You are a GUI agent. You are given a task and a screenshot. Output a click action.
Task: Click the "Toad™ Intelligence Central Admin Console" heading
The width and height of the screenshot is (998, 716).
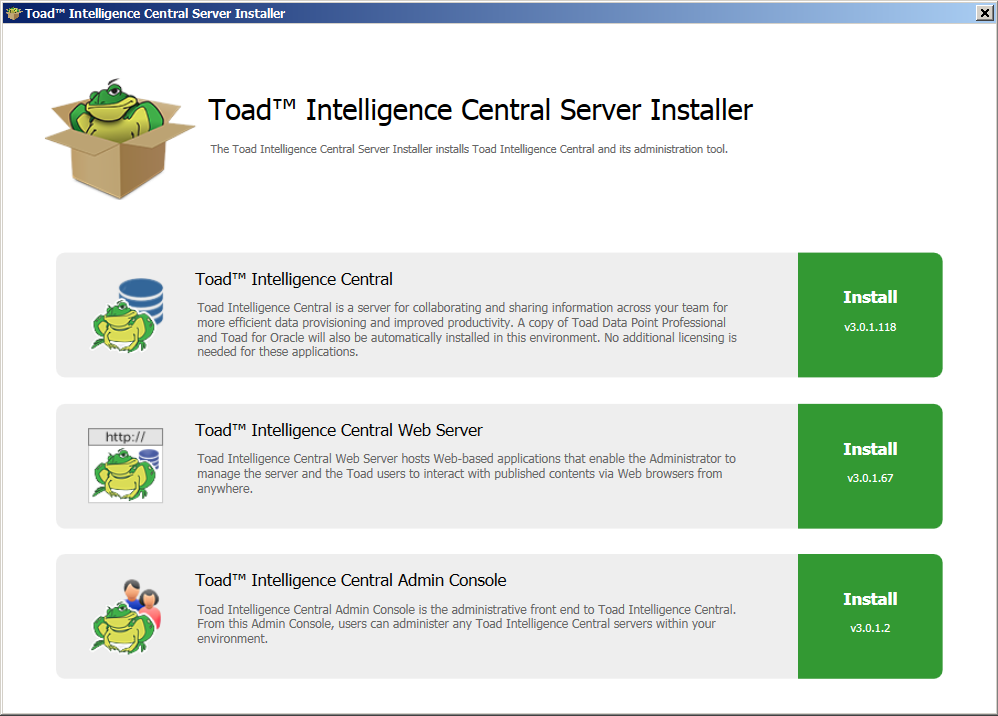click(x=351, y=580)
